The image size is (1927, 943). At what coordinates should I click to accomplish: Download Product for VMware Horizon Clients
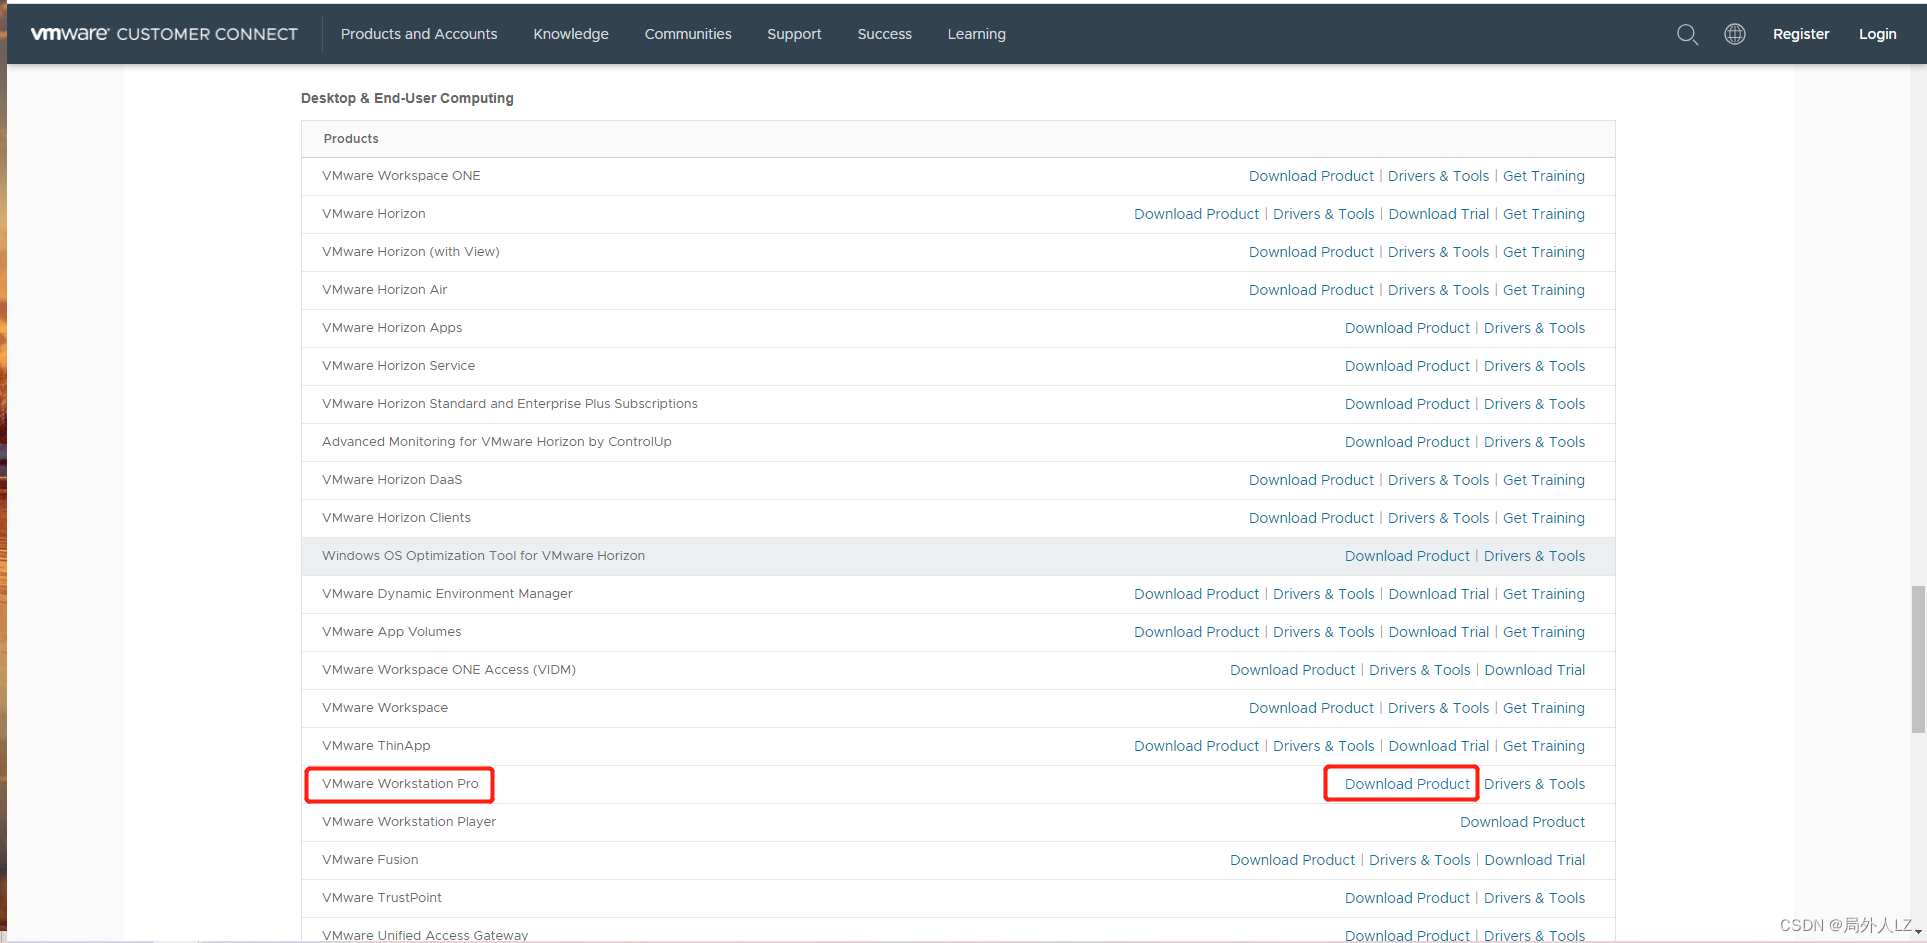point(1311,518)
